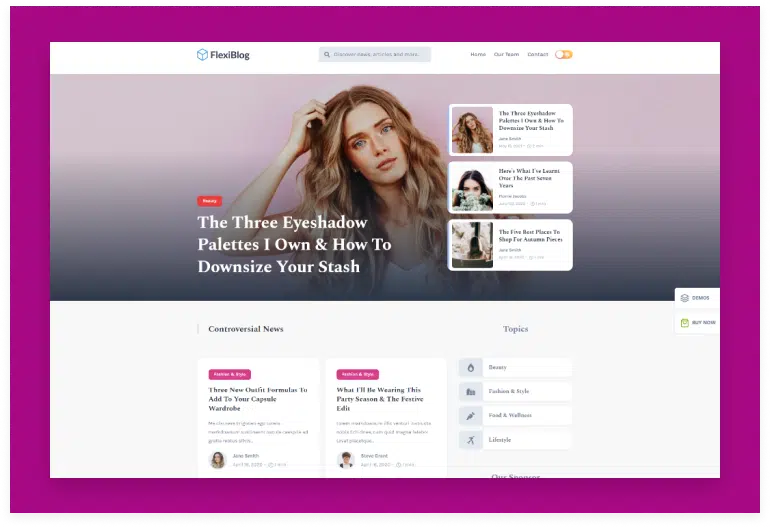Select the Food & Wellness topic
Screen dimensions: 770x527
516,416
